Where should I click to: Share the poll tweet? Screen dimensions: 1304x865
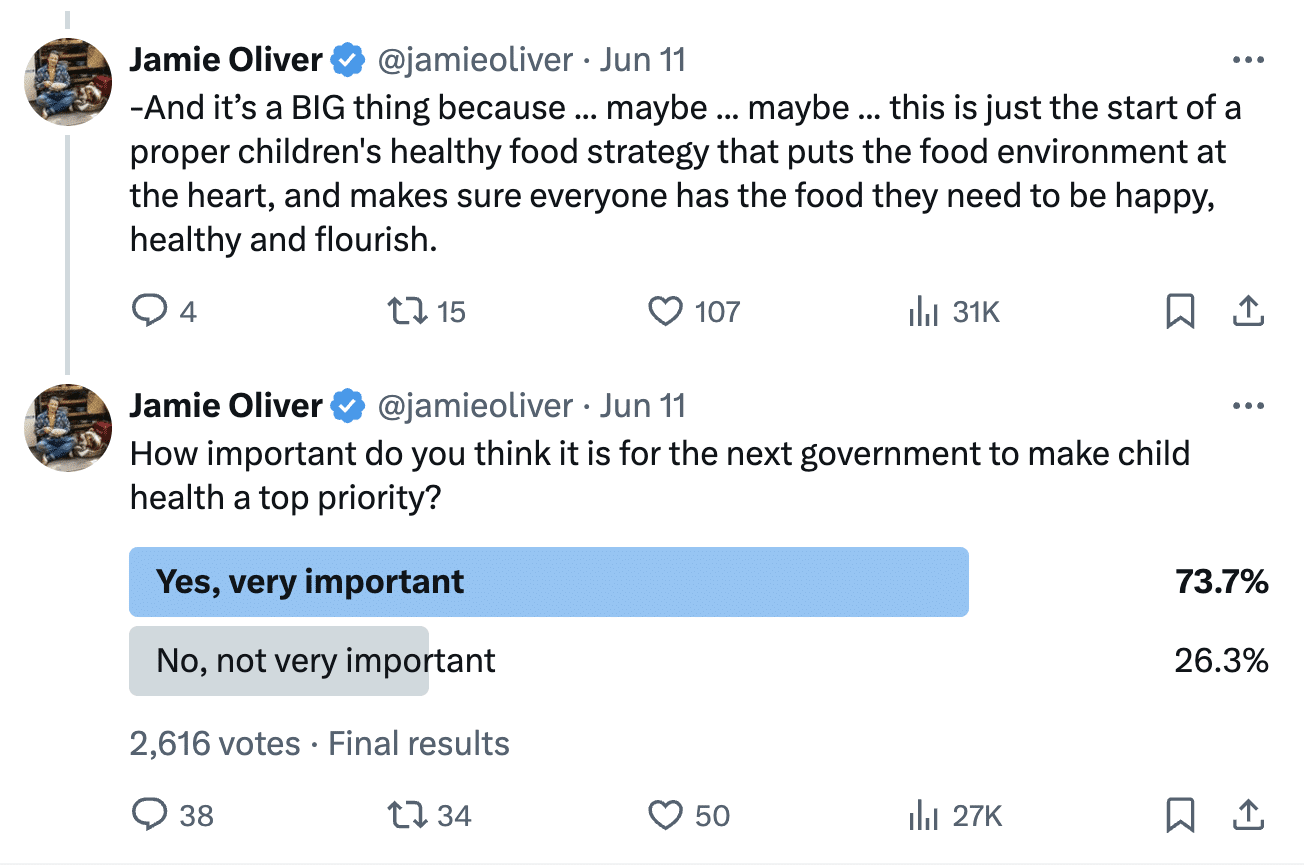[x=1248, y=815]
